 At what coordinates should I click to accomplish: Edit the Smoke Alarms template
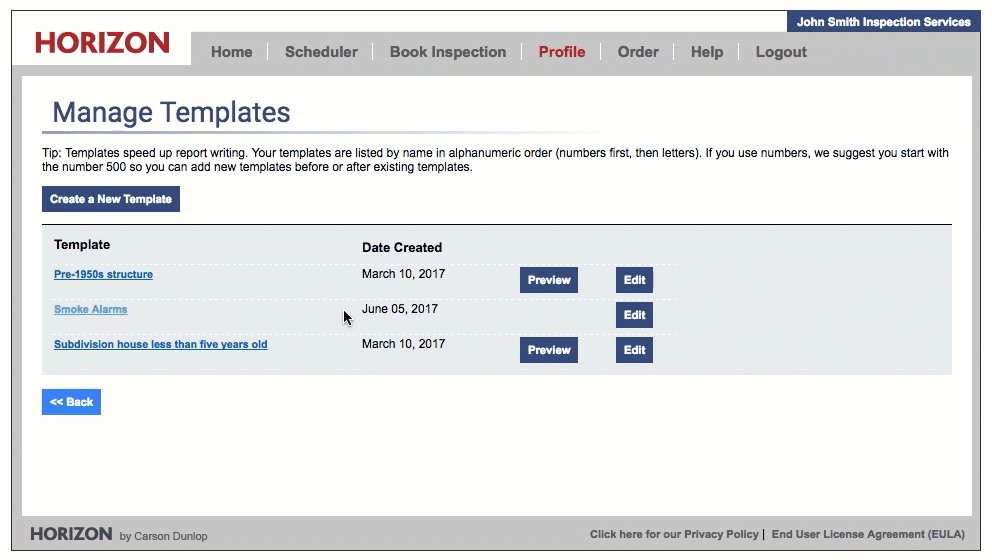(634, 315)
